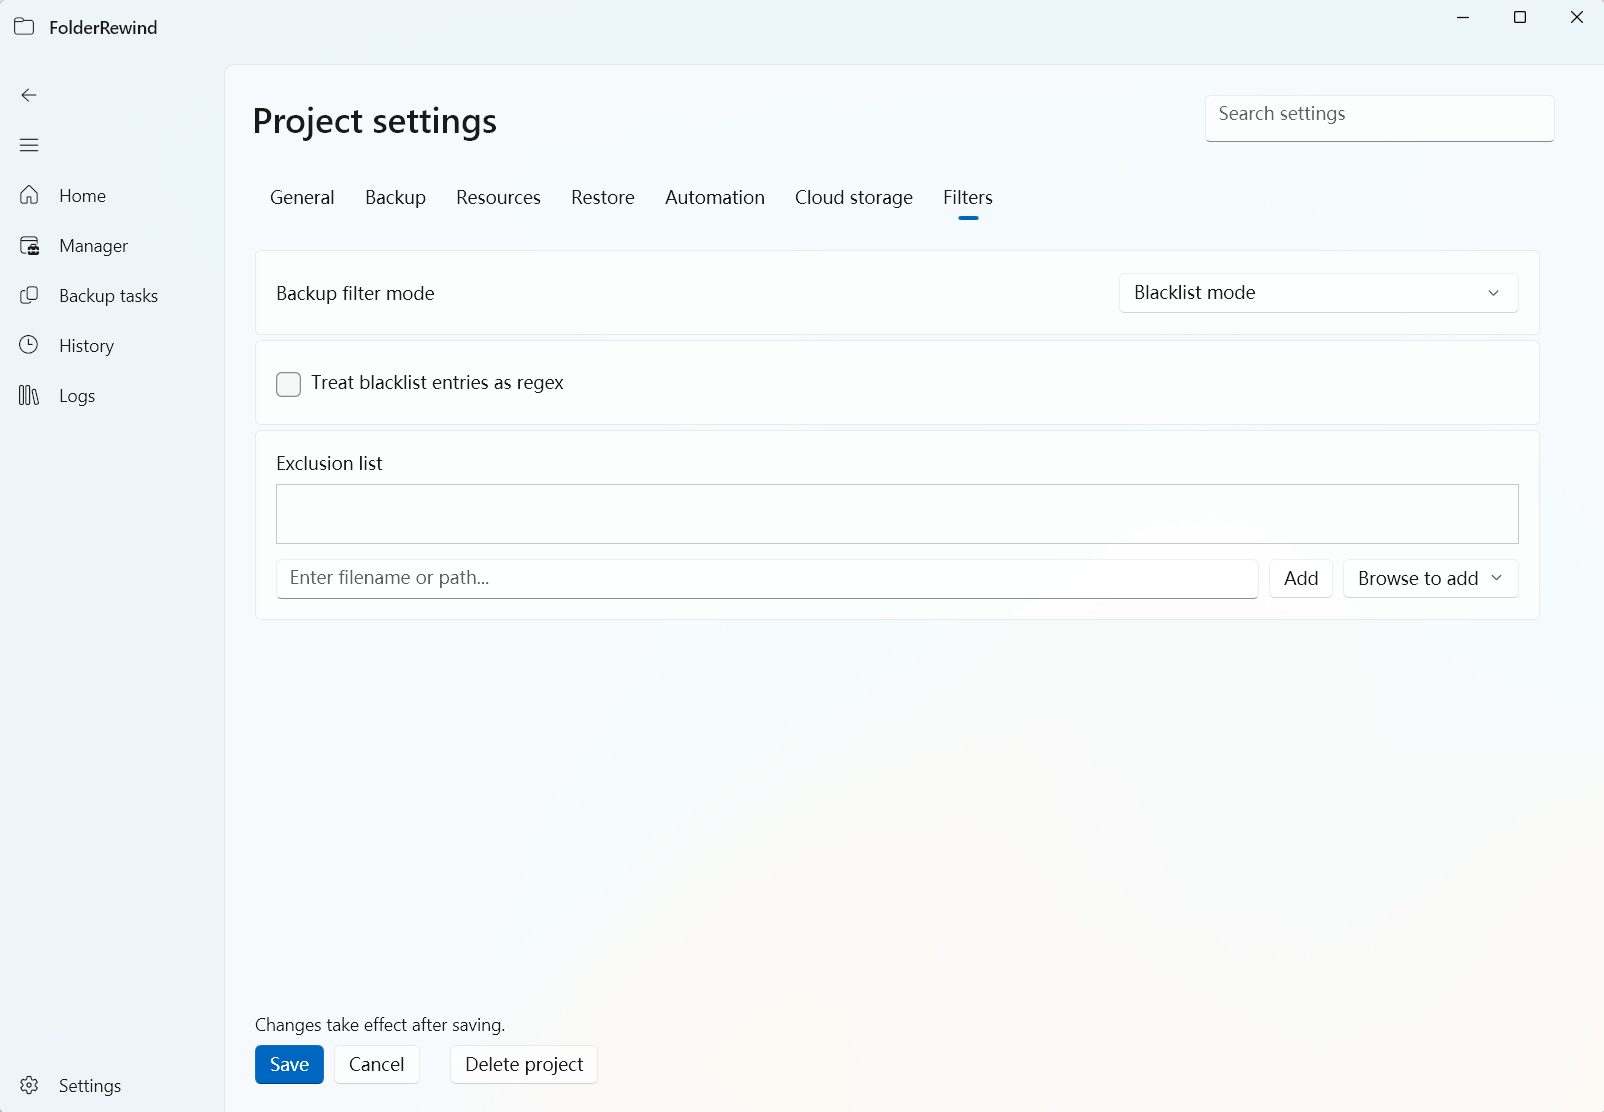Click the Save button
The height and width of the screenshot is (1112, 1604).
[x=289, y=1064]
